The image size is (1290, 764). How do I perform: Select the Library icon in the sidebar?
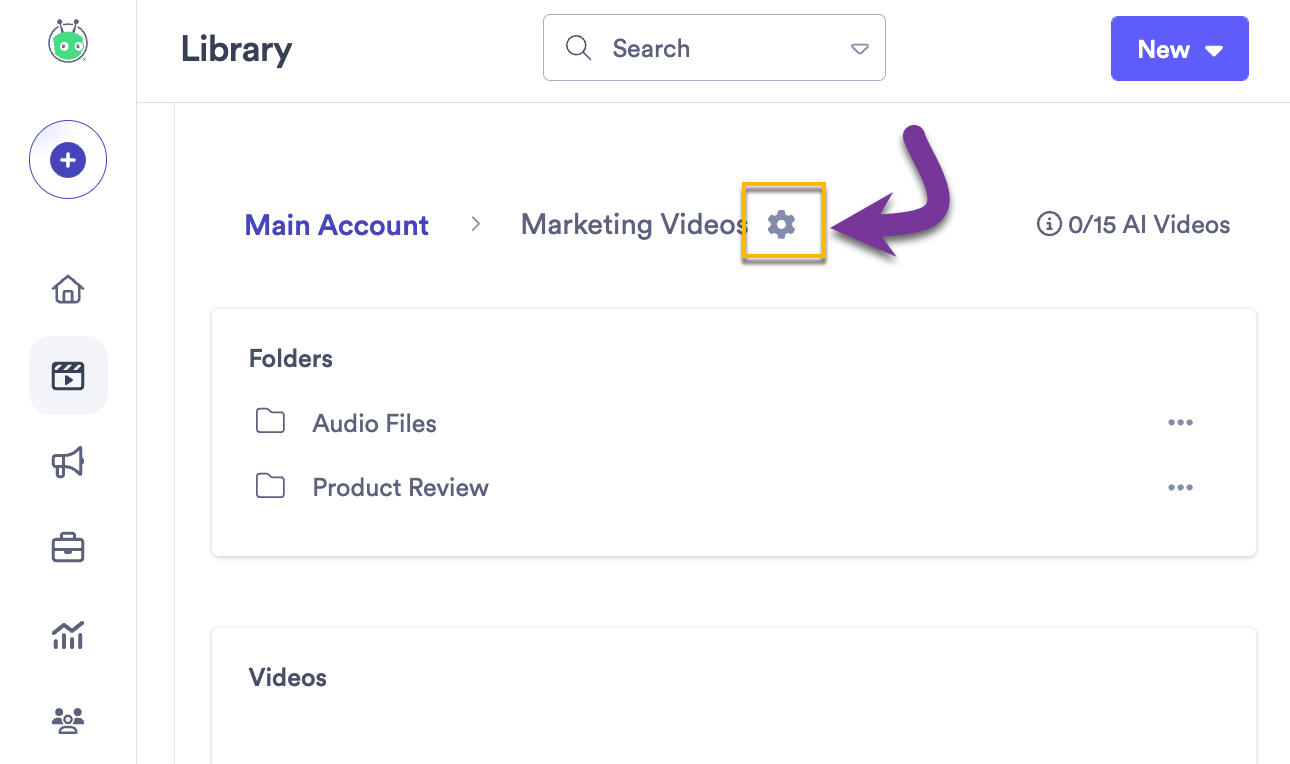[x=67, y=375]
